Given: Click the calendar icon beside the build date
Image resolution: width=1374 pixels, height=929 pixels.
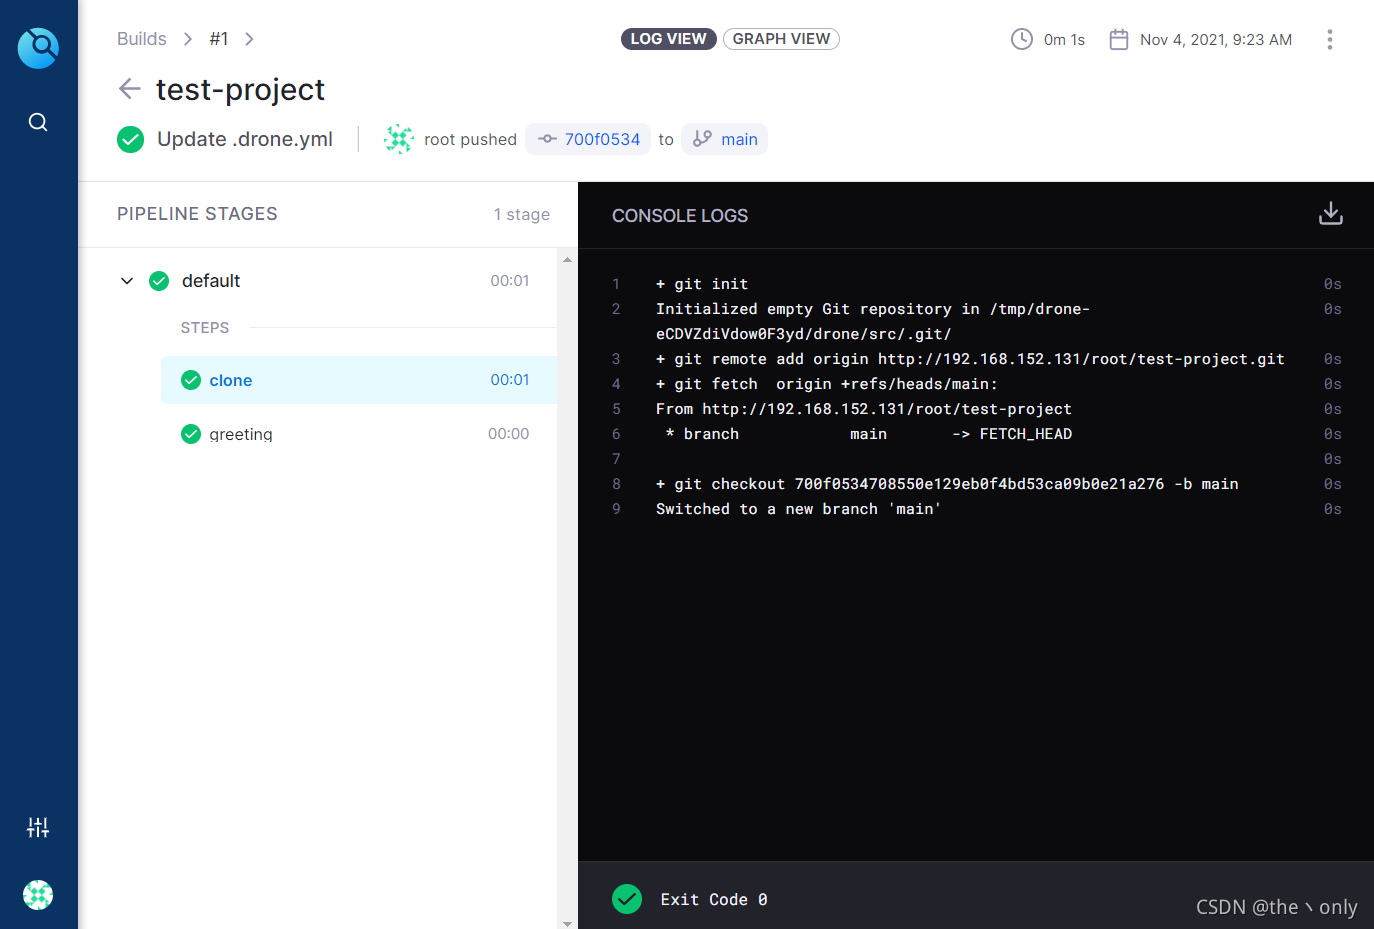Looking at the screenshot, I should [x=1119, y=39].
